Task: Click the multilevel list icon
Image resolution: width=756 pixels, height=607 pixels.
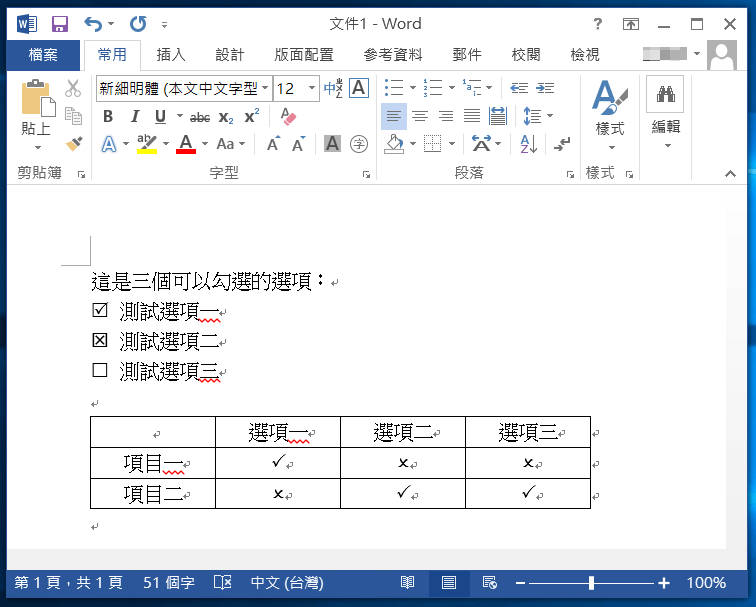Action: point(472,88)
